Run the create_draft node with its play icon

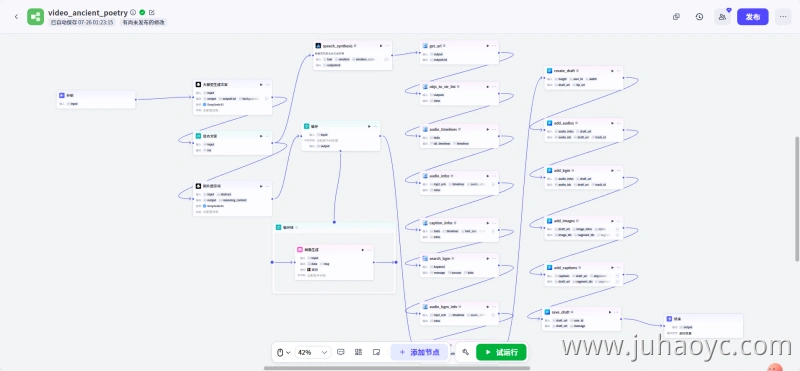click(x=612, y=70)
